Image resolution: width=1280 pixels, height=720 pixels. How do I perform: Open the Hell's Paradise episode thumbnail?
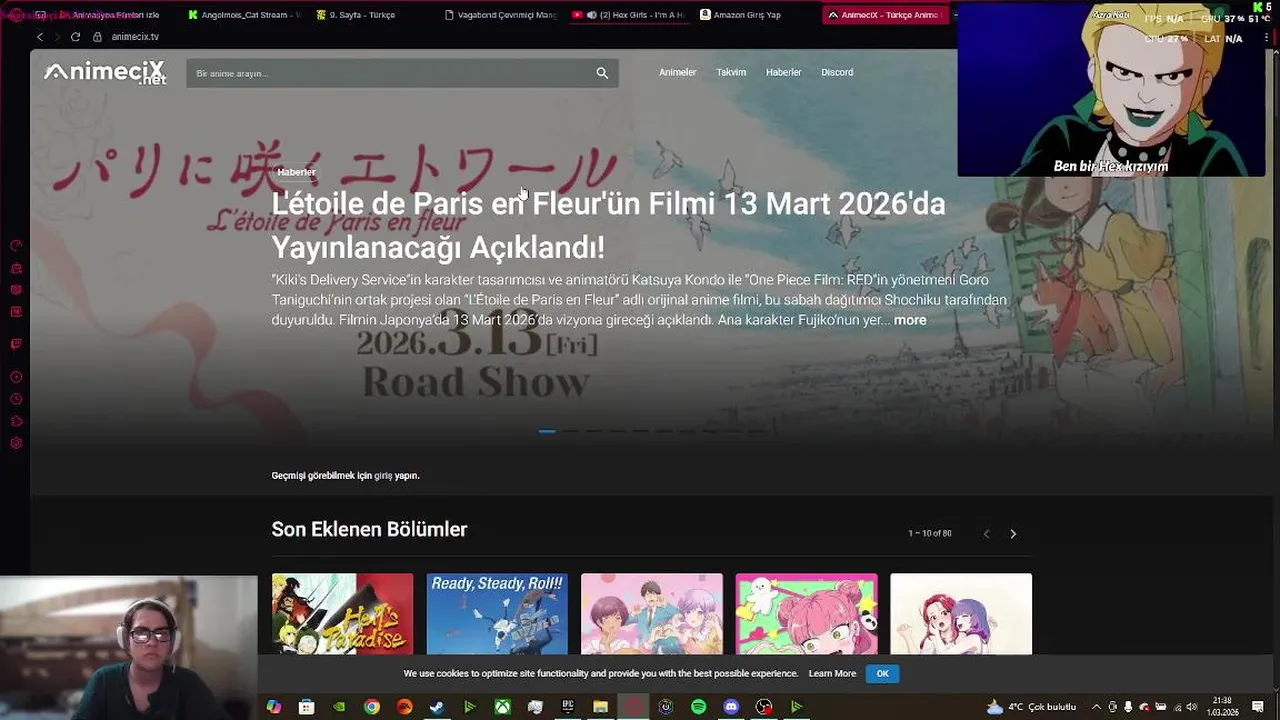[x=342, y=614]
